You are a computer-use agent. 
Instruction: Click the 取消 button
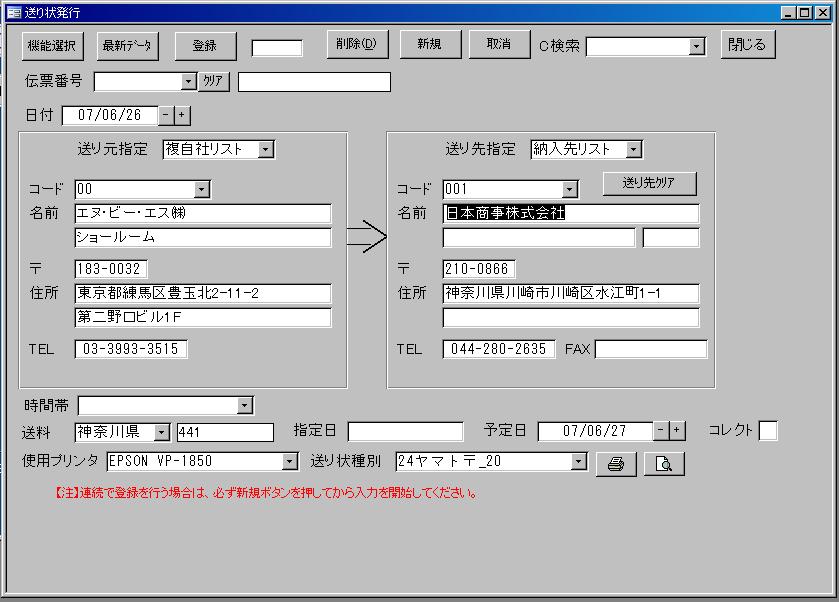pos(499,44)
